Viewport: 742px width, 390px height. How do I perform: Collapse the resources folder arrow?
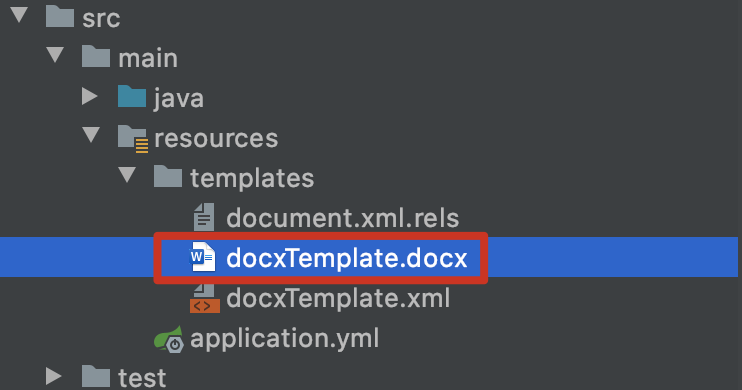pyautogui.click(x=91, y=135)
